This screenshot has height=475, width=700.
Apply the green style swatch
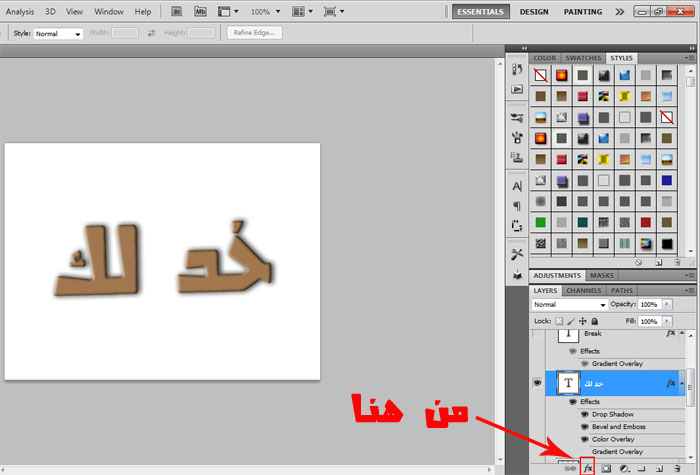click(x=541, y=222)
